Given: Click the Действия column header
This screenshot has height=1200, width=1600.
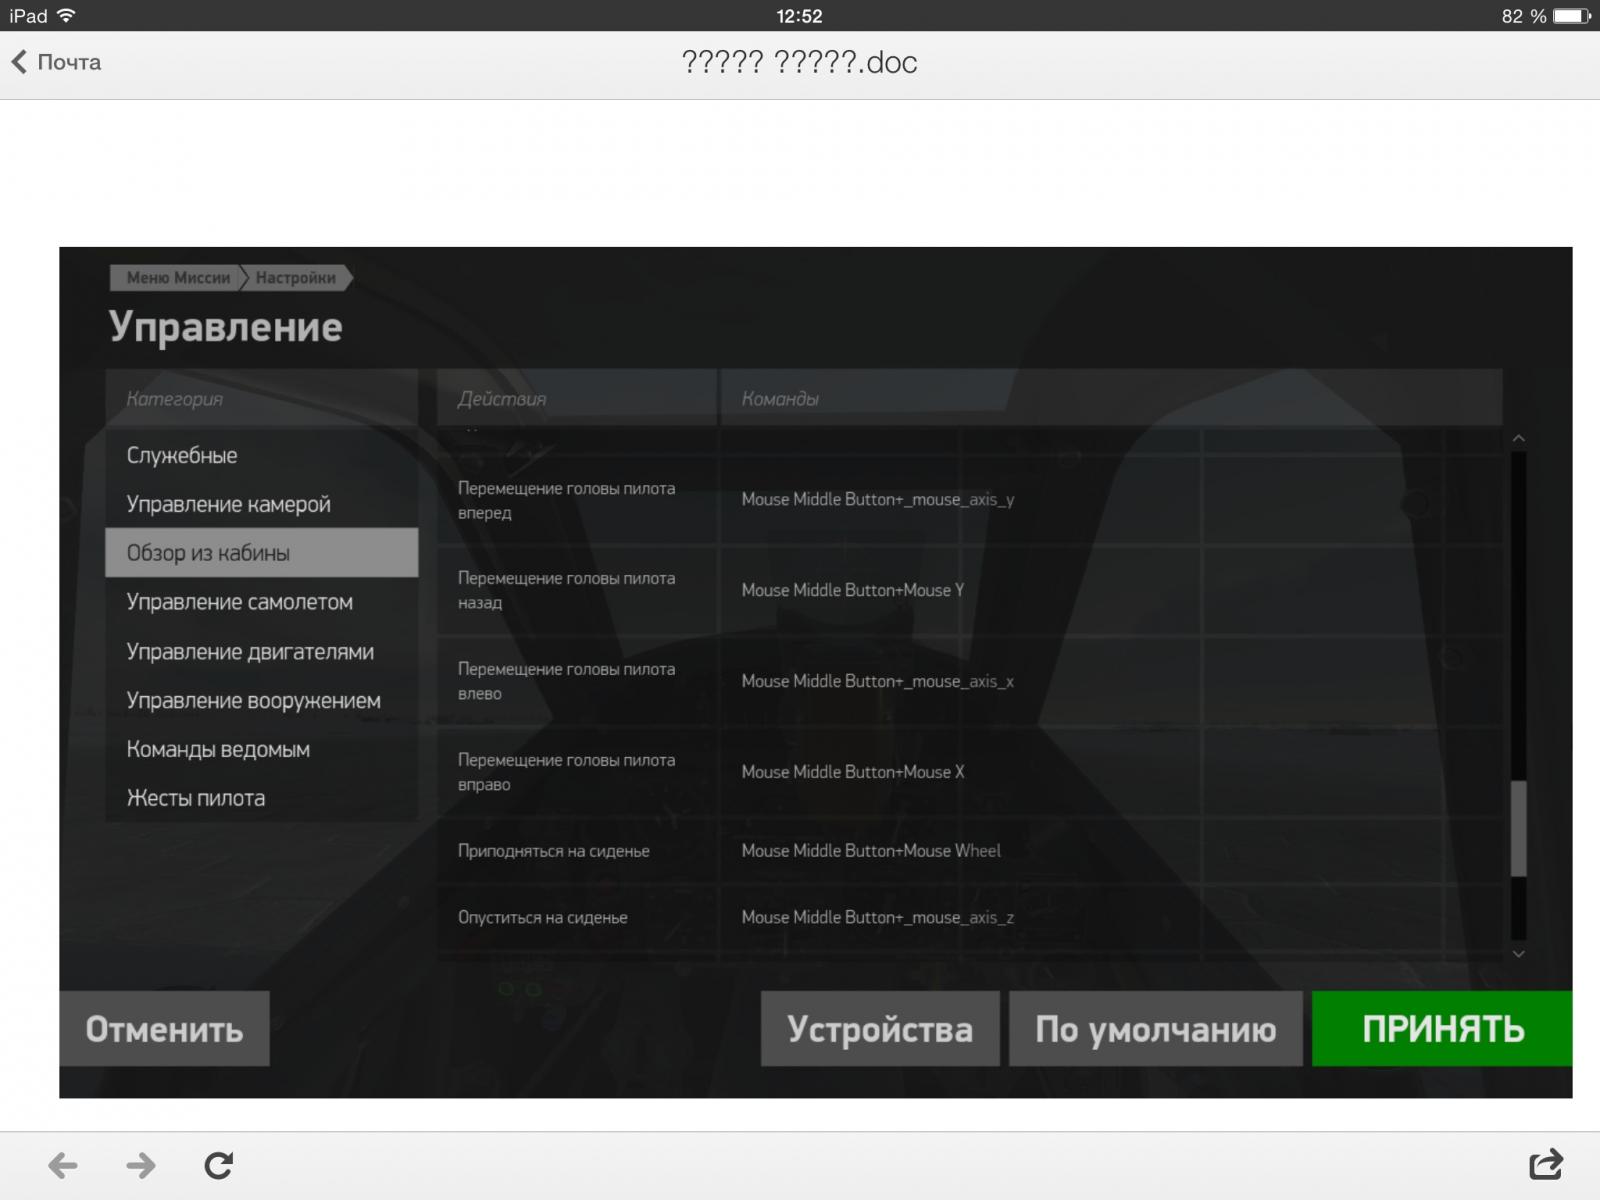Looking at the screenshot, I should point(577,398).
